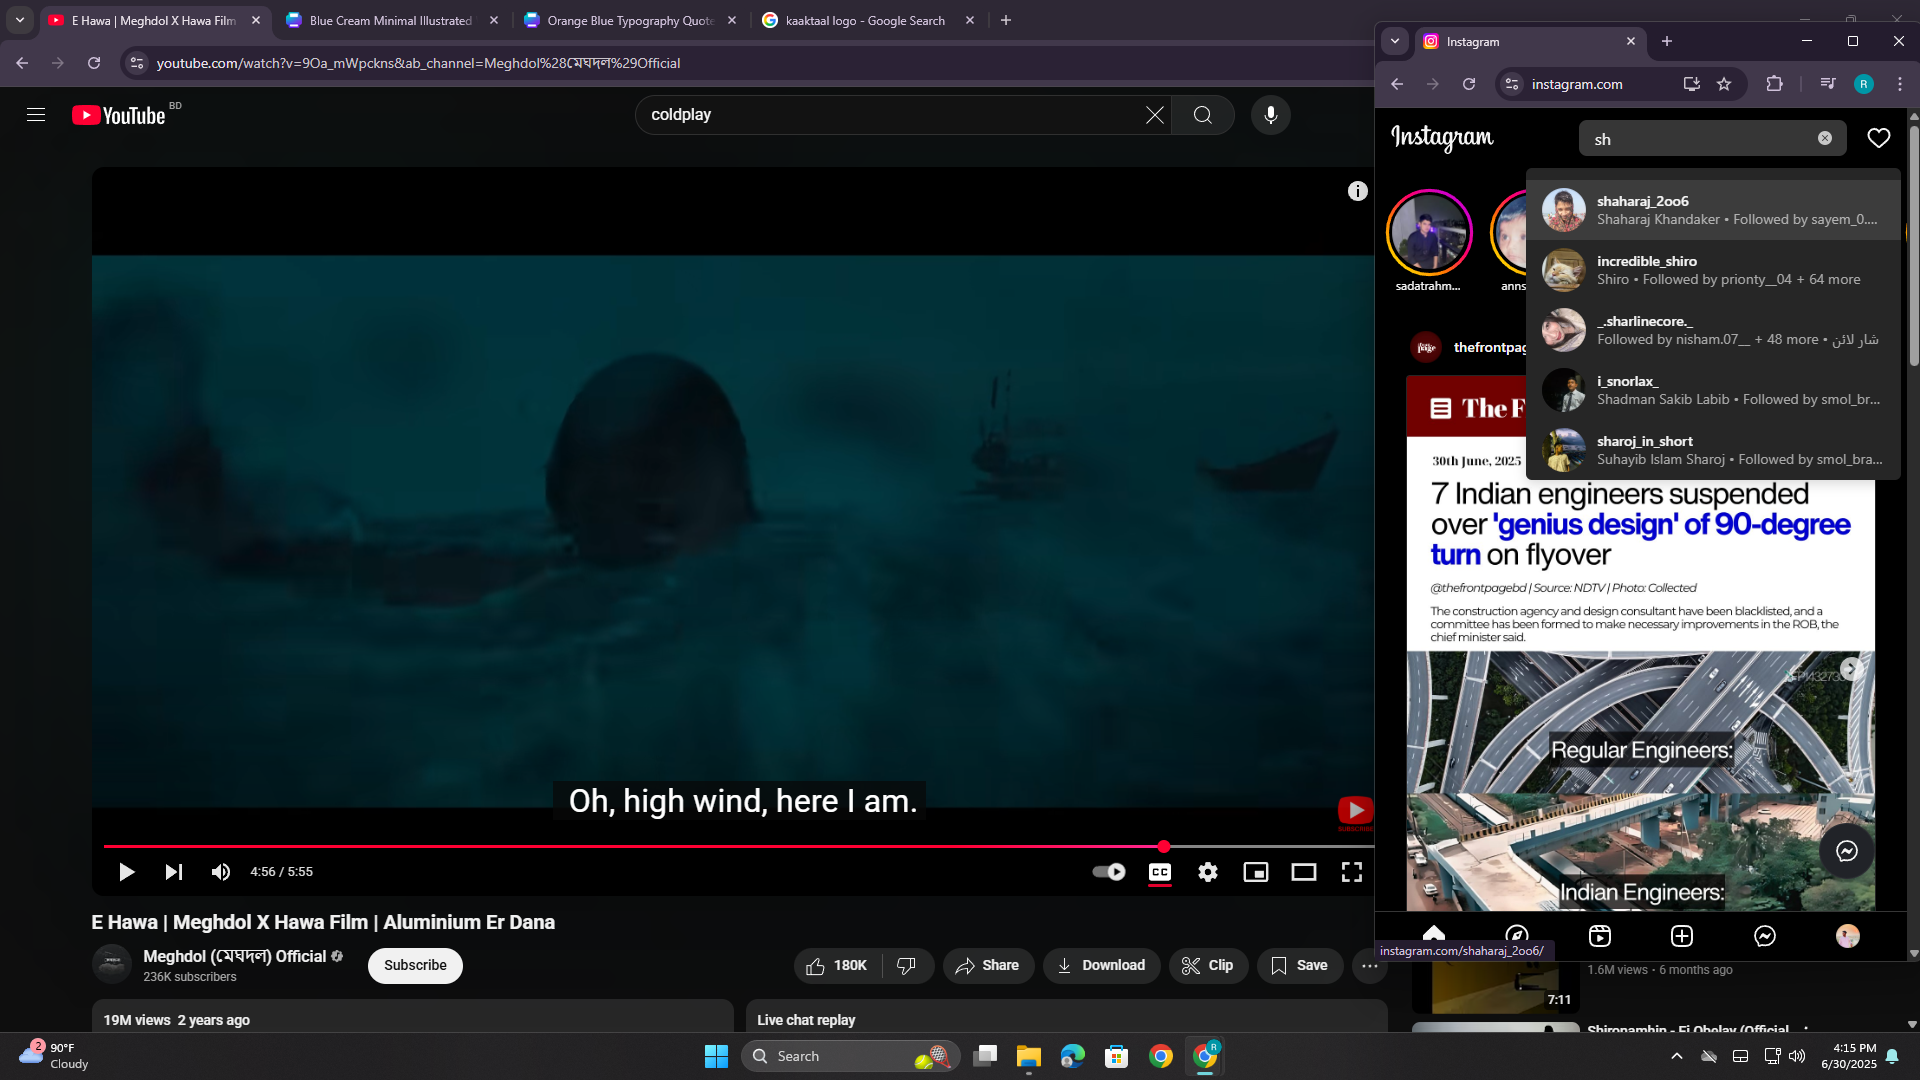Turn off closed captions
The image size is (1920, 1080).
pos(1160,872)
